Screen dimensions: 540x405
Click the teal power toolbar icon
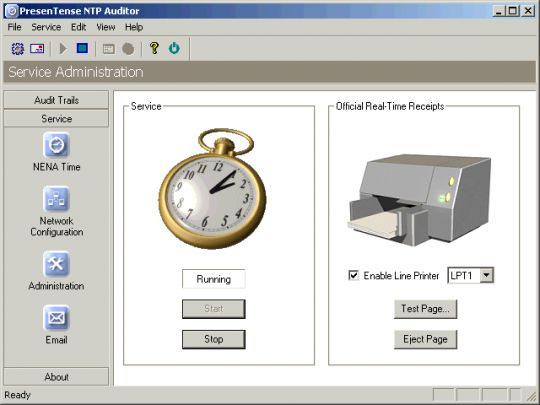click(174, 48)
